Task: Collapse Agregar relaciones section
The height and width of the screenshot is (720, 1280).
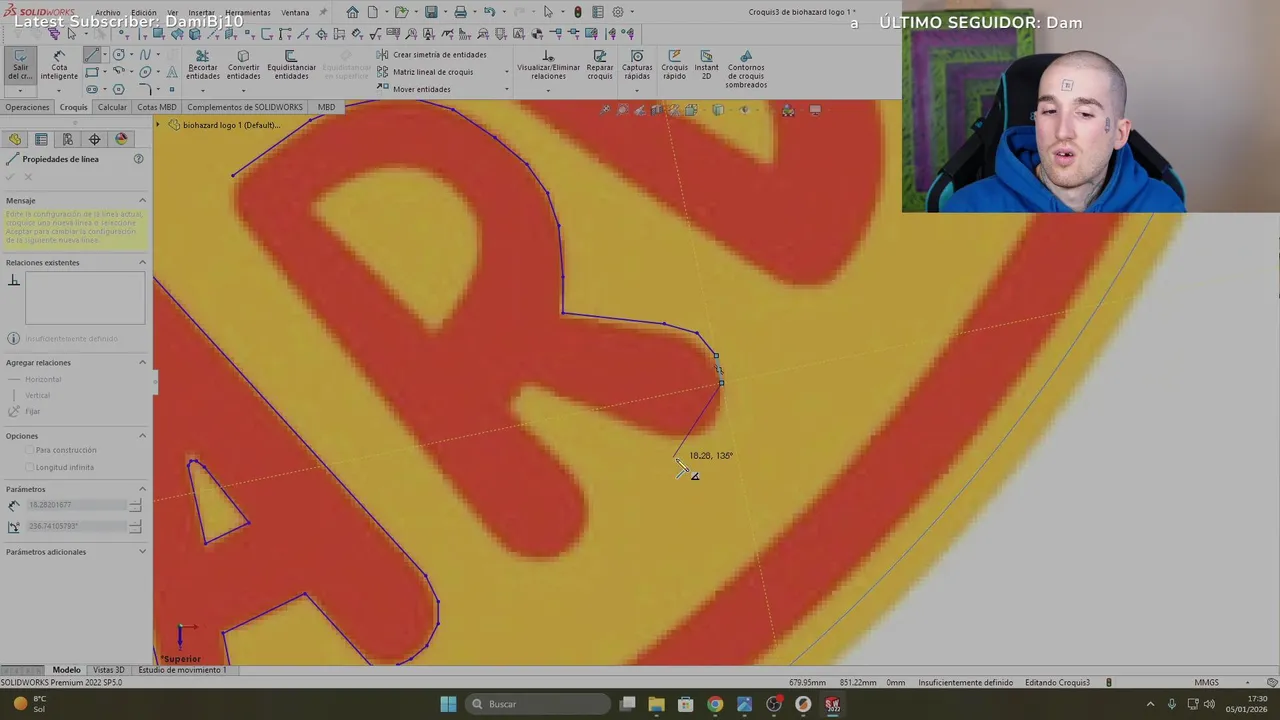Action: point(142,362)
